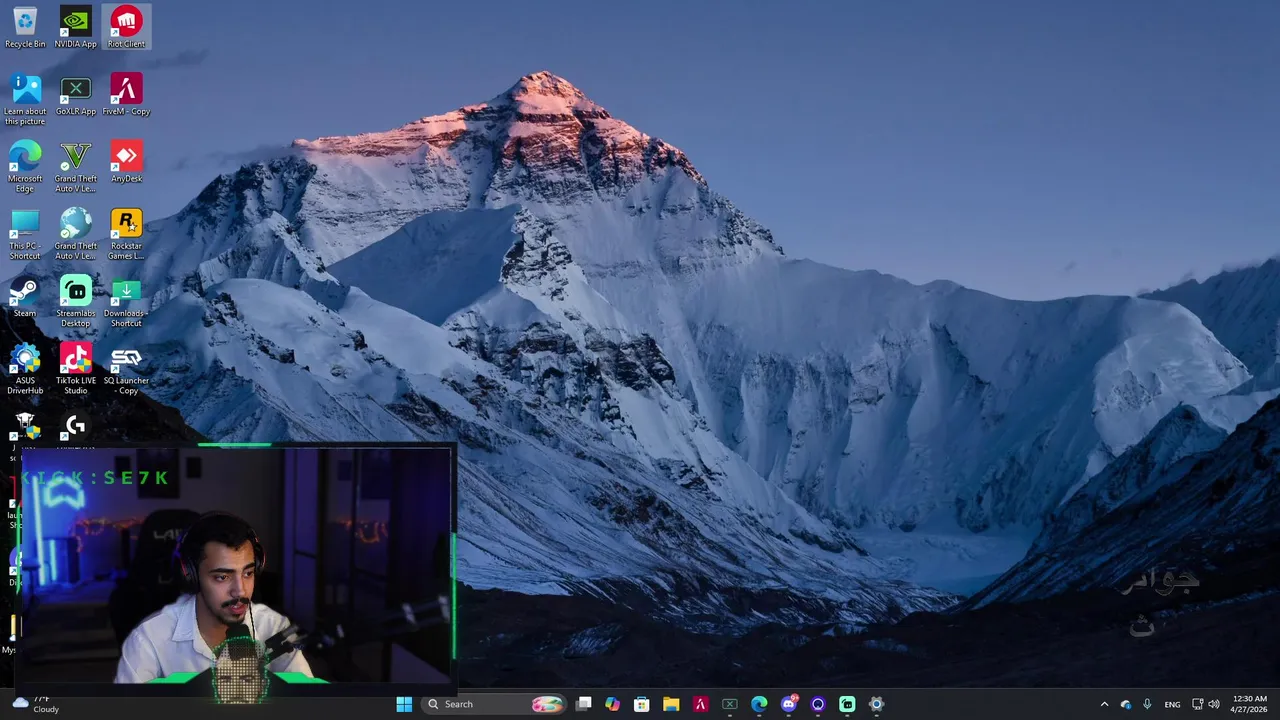Select the Grand Theft Auto V icon beside Edge
Viewport: 1280px width, 720px height.
76,166
